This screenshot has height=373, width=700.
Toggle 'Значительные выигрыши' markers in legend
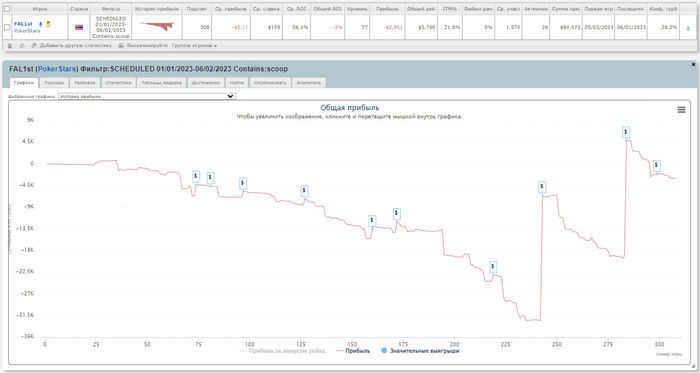coord(420,351)
